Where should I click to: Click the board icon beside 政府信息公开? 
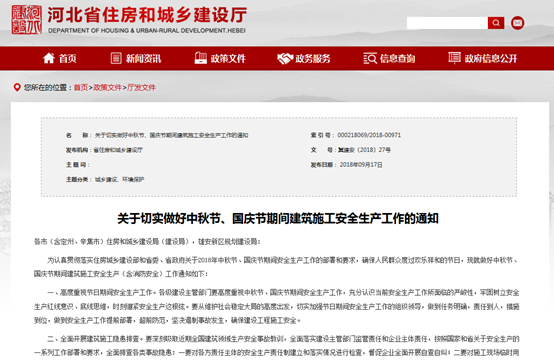[x=454, y=58]
